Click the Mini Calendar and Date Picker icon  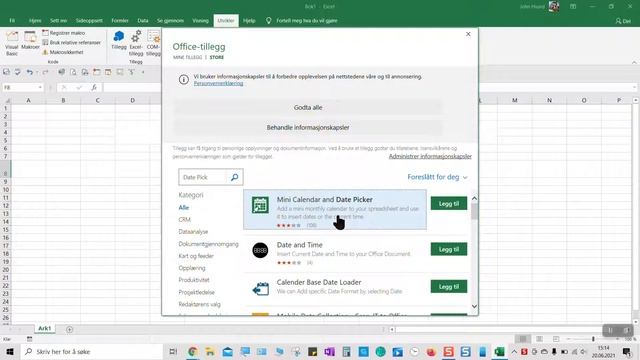pos(260,205)
